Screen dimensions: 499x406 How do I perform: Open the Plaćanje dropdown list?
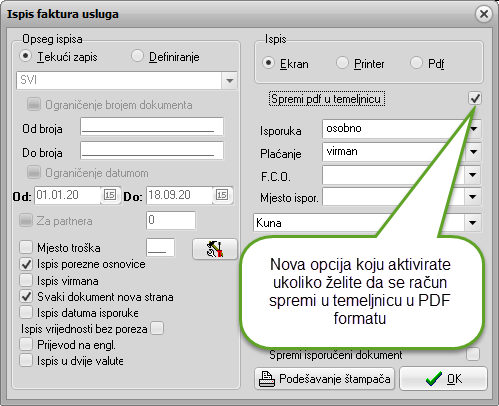click(473, 152)
